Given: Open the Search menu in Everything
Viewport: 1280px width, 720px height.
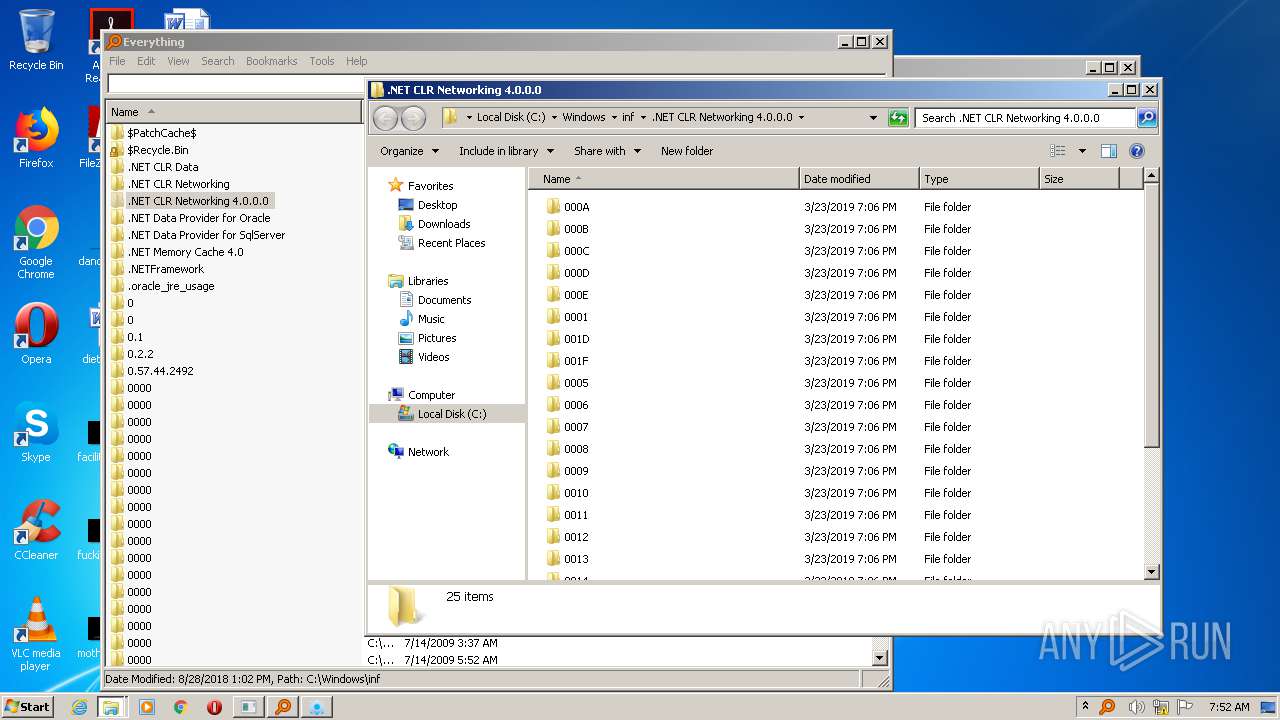Looking at the screenshot, I should 218,61.
